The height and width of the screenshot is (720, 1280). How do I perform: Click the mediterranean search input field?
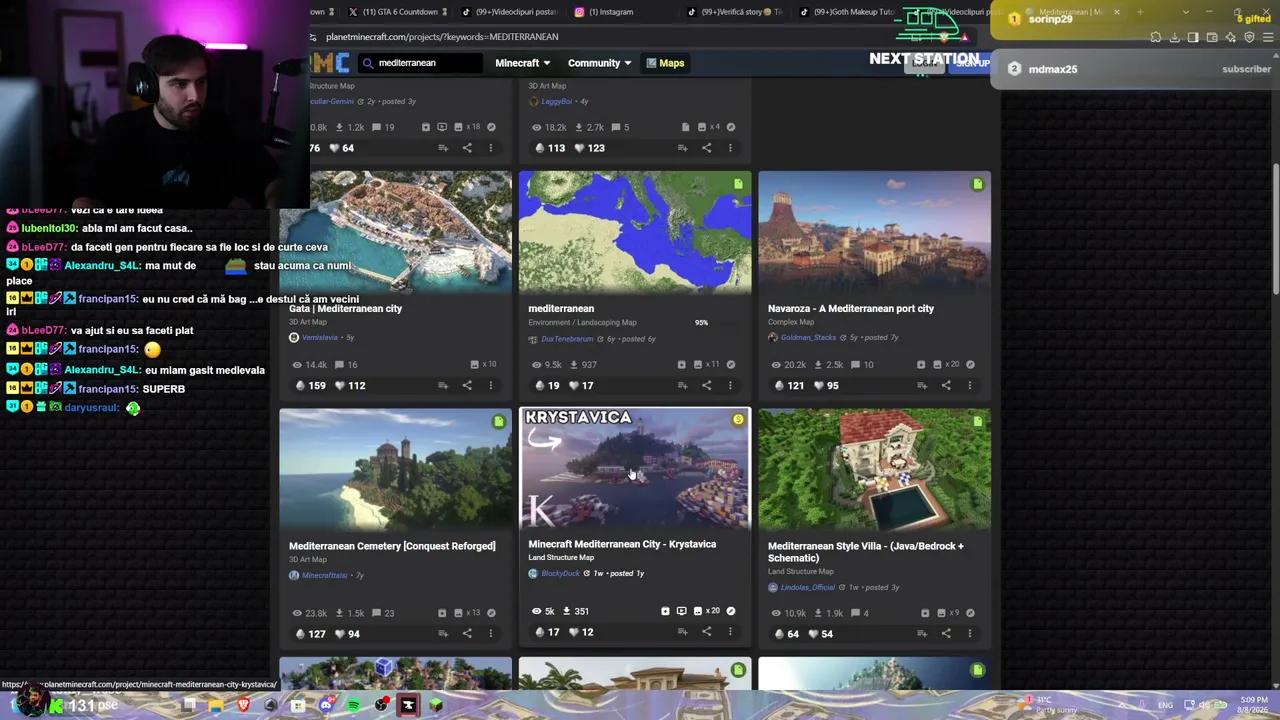click(420, 63)
